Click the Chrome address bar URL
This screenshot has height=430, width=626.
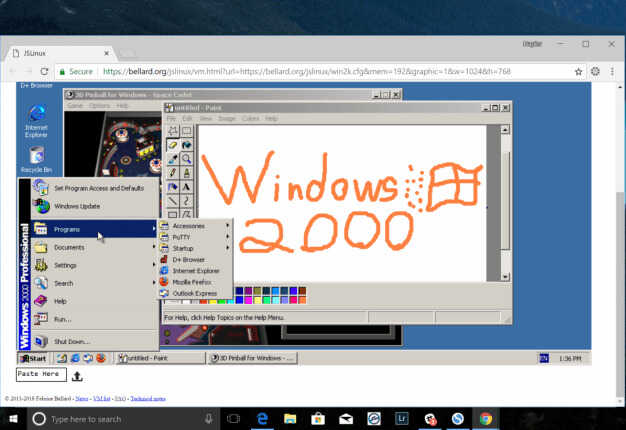click(307, 71)
